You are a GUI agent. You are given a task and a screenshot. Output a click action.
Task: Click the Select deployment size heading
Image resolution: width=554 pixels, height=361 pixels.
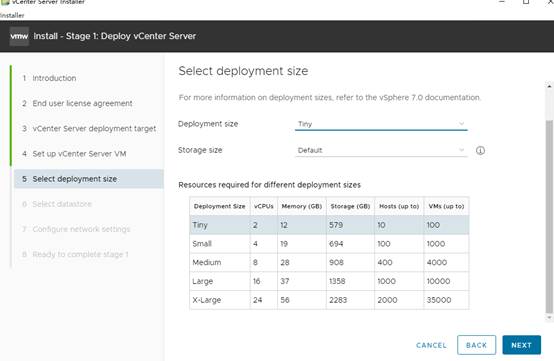coord(243,71)
